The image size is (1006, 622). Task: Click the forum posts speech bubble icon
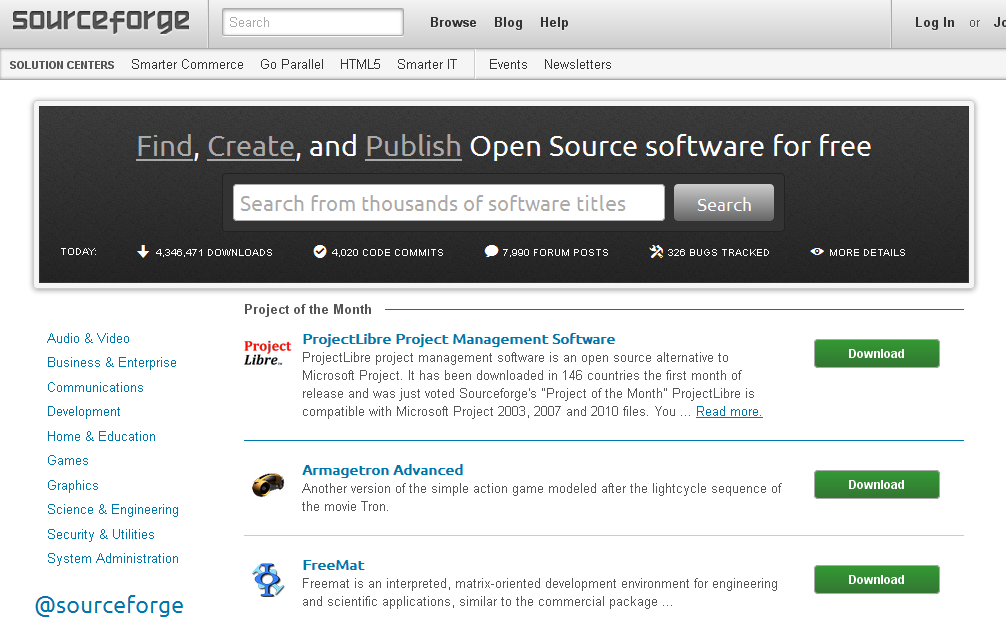(x=491, y=252)
